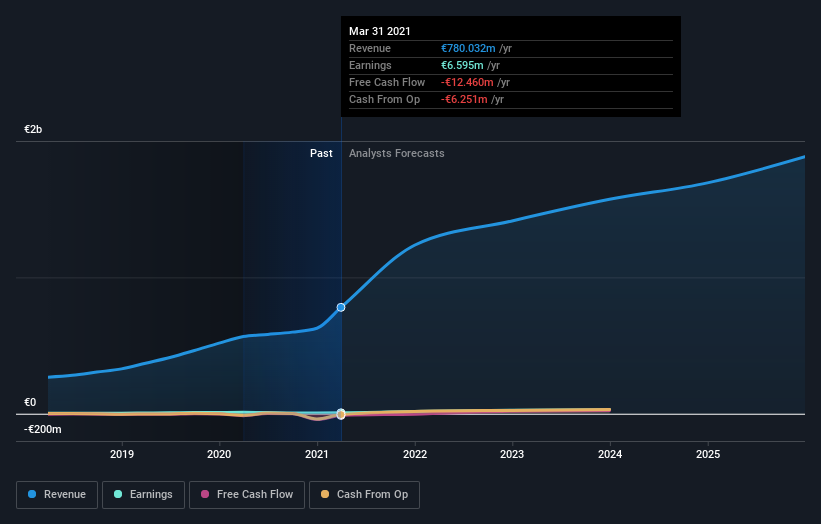The height and width of the screenshot is (524, 821).
Task: Select the 2025 x-axis label
Action: [x=708, y=454]
